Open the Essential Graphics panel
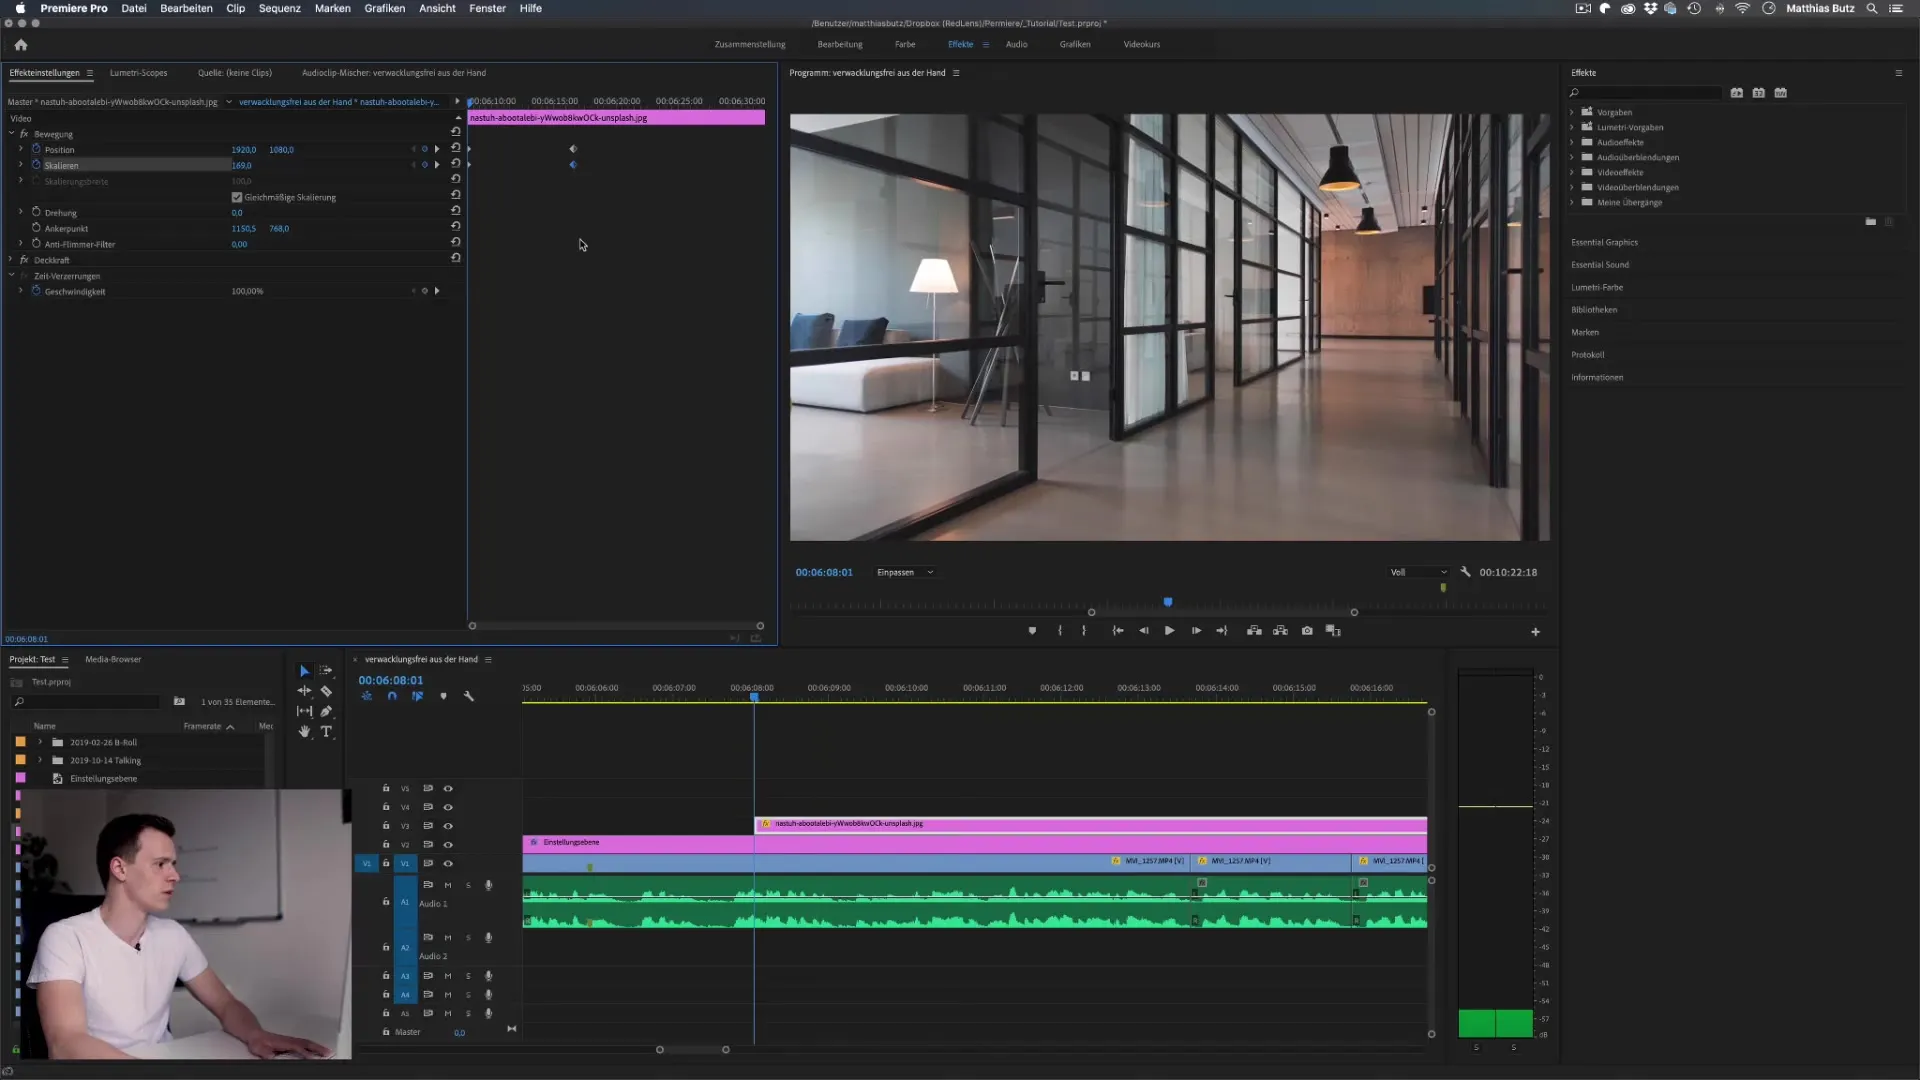The height and width of the screenshot is (1080, 1920). coord(1604,242)
